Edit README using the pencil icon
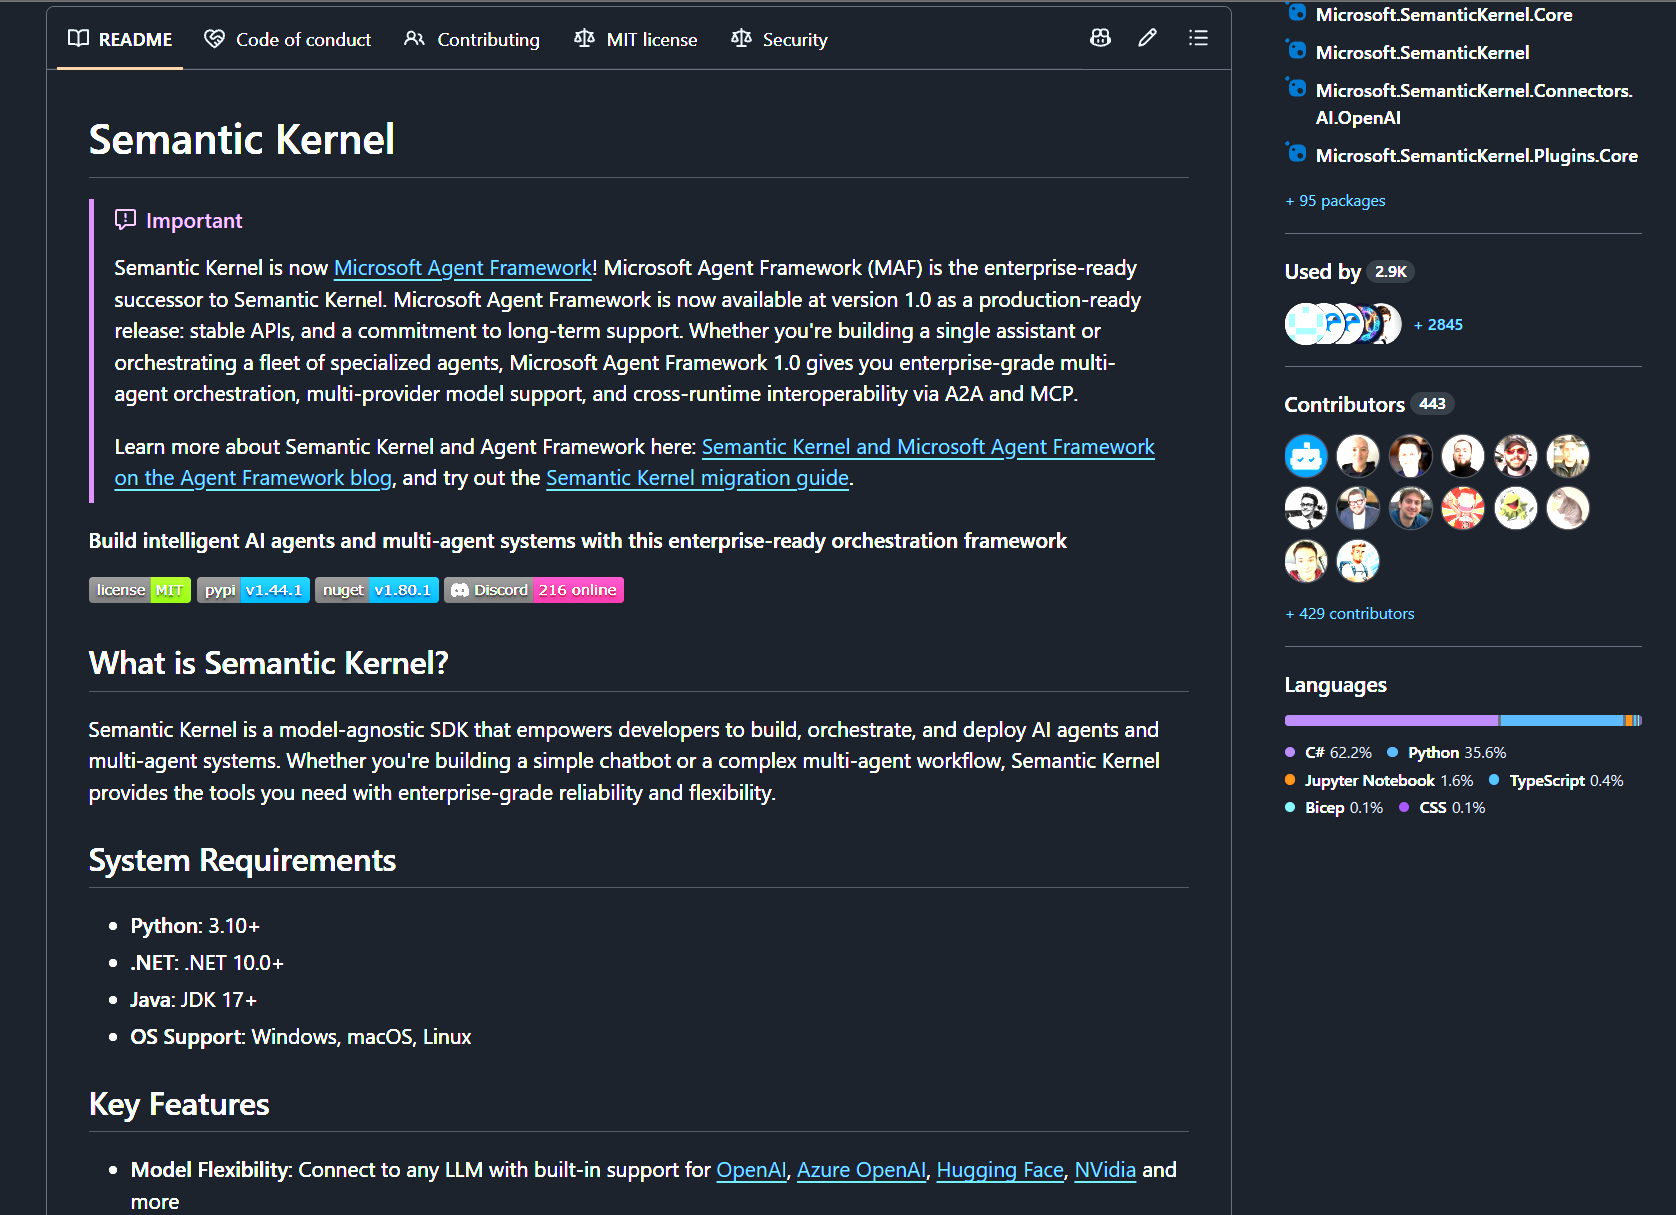 [x=1148, y=38]
